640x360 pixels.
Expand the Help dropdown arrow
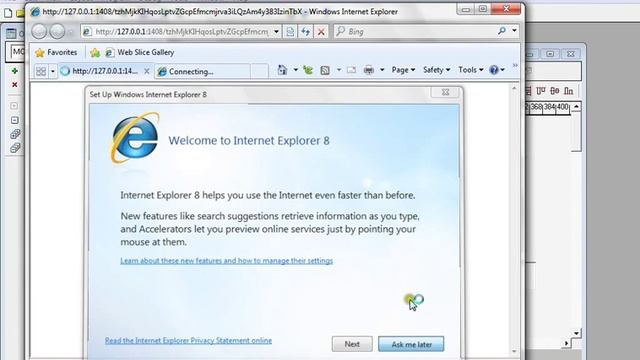(503, 70)
